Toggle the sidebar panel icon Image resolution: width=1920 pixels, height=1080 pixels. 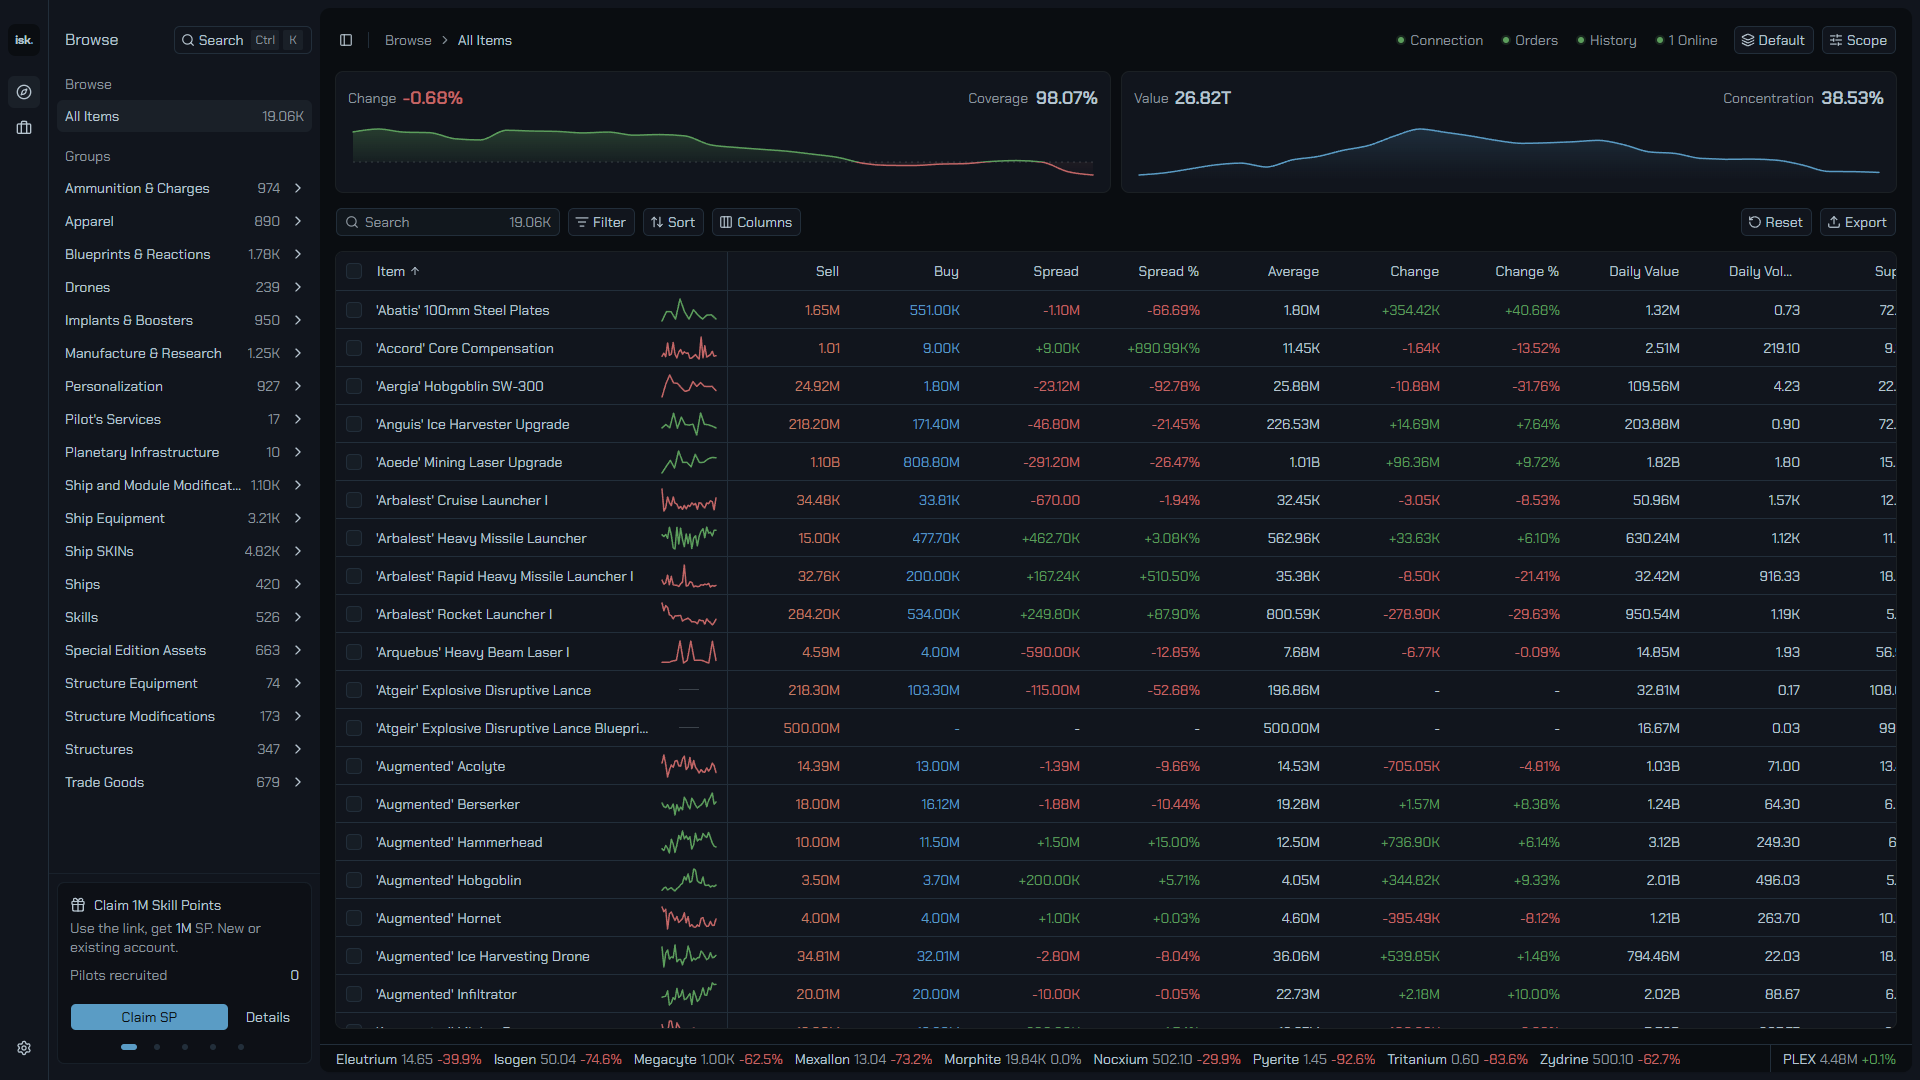pyautogui.click(x=346, y=40)
